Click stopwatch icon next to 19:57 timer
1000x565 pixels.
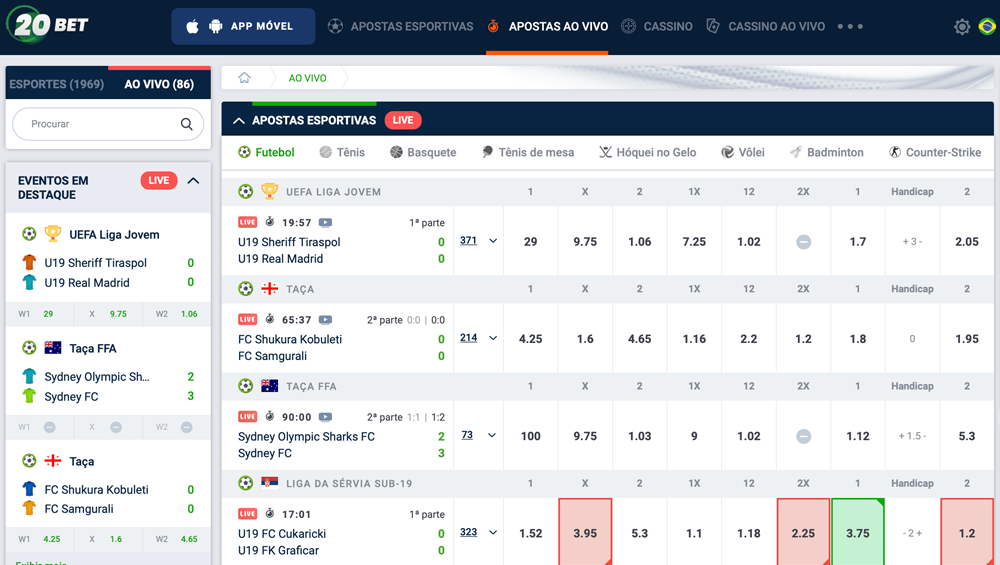coord(270,222)
